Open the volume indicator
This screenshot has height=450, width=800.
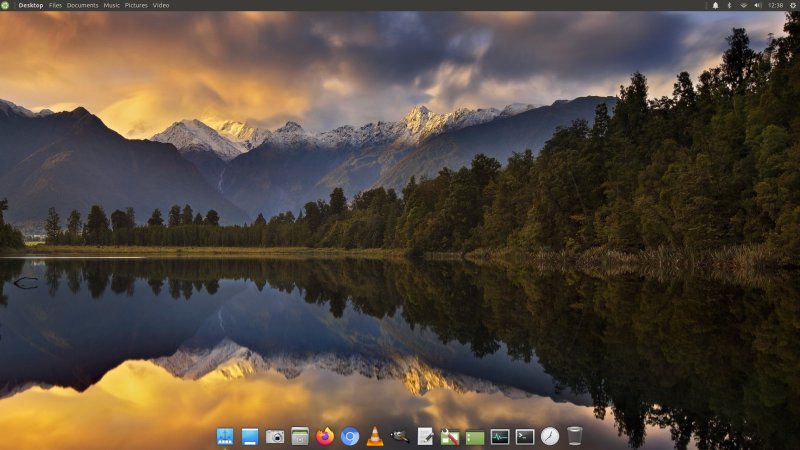757,5
